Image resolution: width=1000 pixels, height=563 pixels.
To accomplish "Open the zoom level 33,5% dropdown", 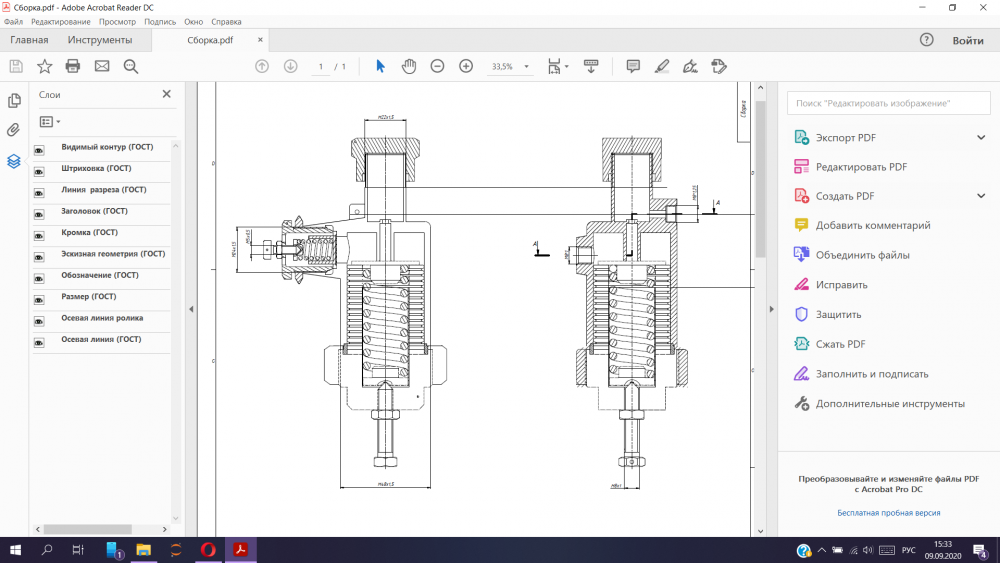I will tap(526, 67).
